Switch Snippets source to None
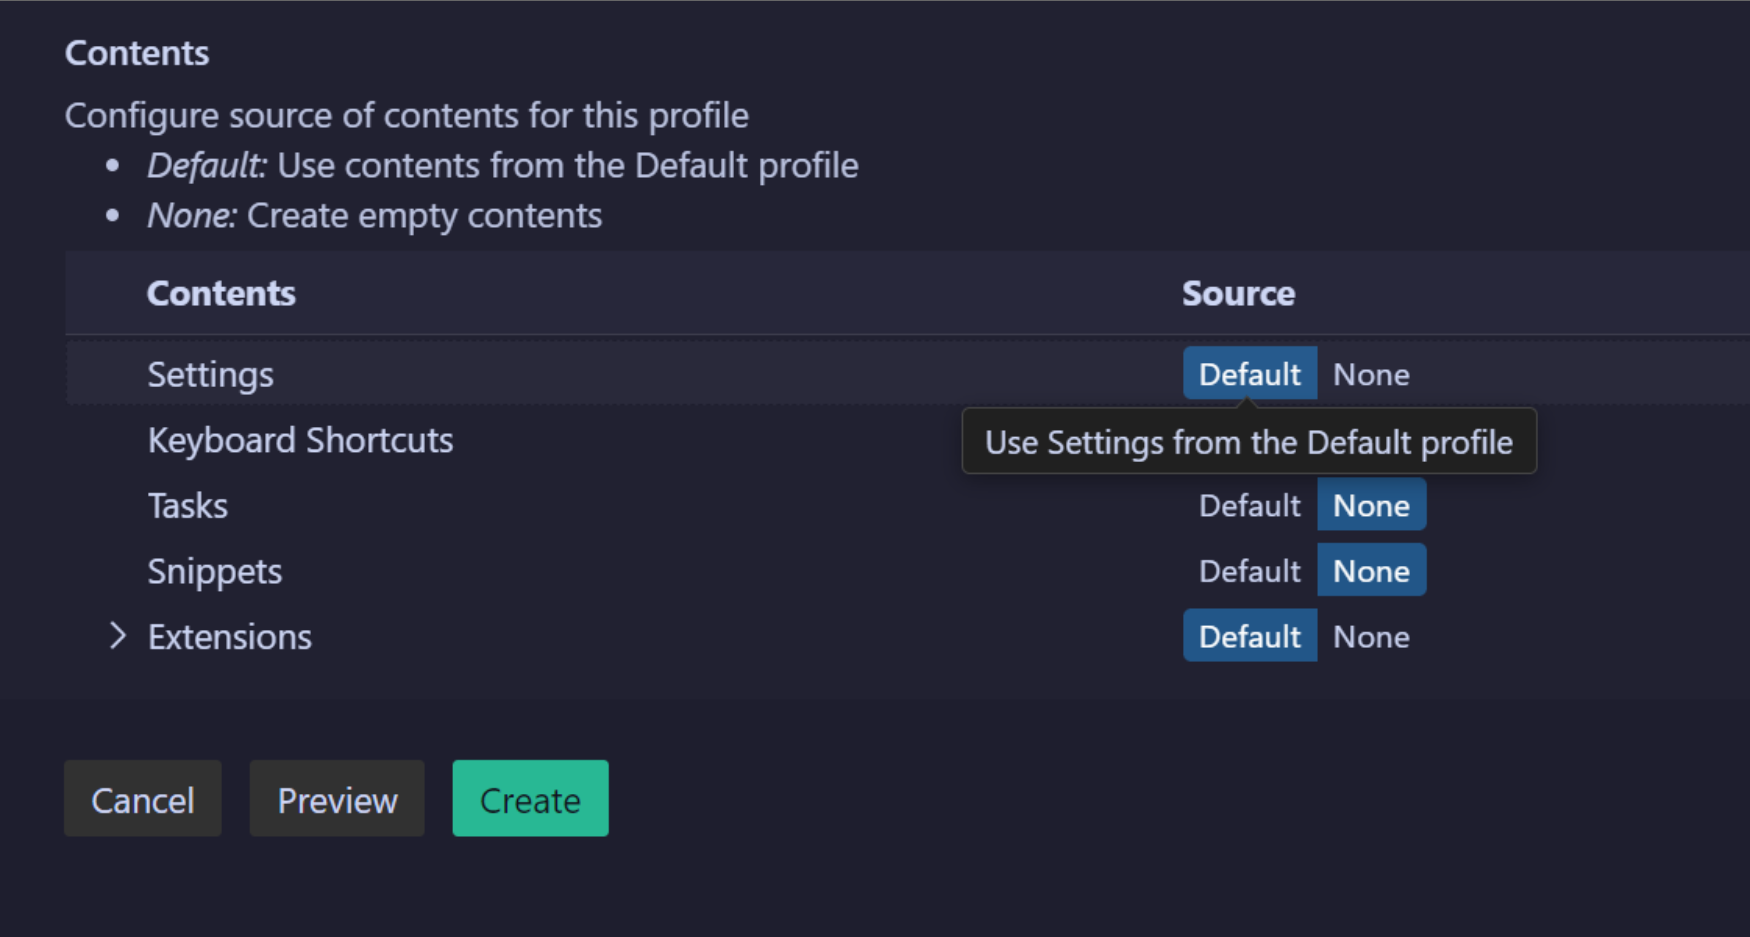The image size is (1750, 937). [x=1371, y=571]
